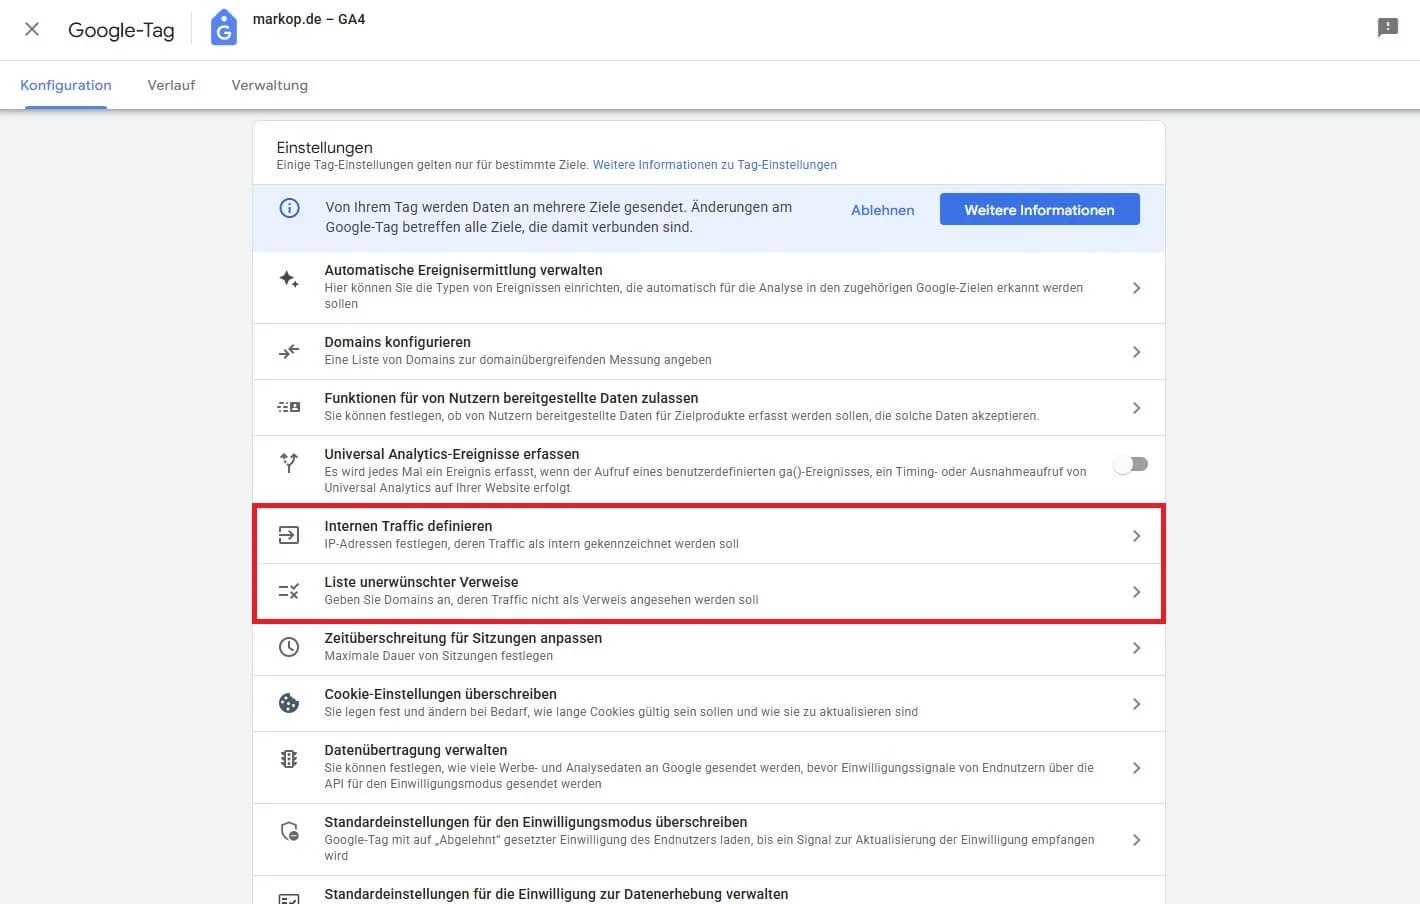Screen dimensions: 1420x904
Task: Open the link Weitere Informationen zu Tag-Einstellungen
Action: point(716,165)
